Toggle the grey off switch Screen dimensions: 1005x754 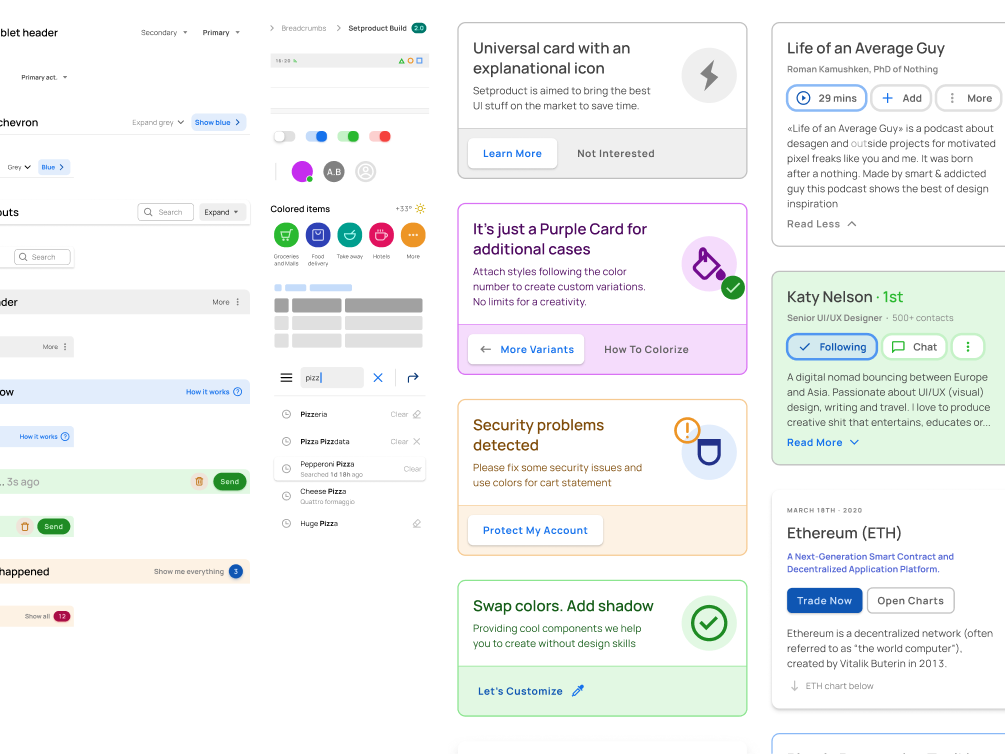284,137
